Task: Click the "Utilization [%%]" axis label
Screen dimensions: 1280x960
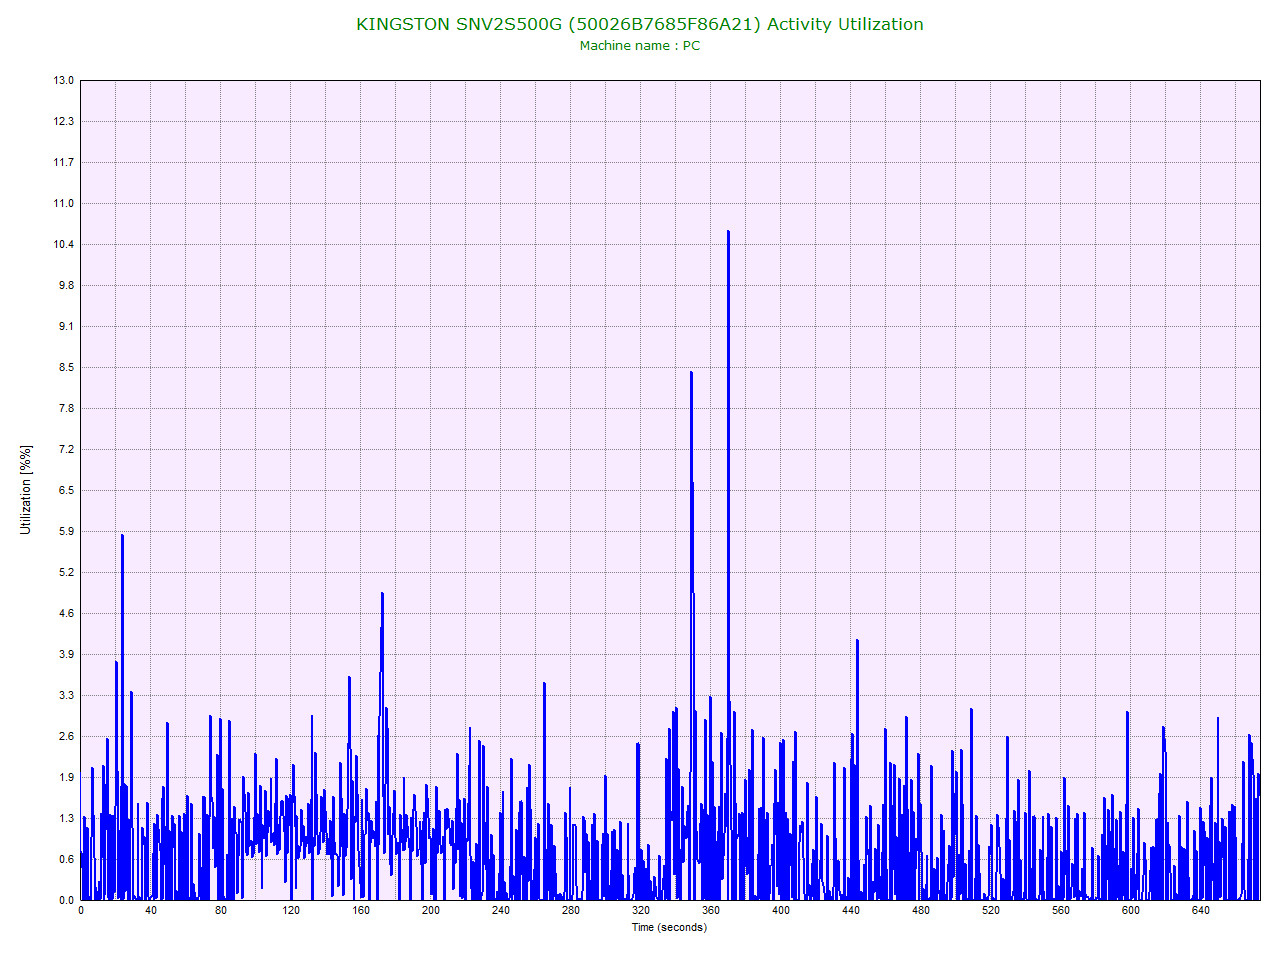Action: click(x=27, y=489)
